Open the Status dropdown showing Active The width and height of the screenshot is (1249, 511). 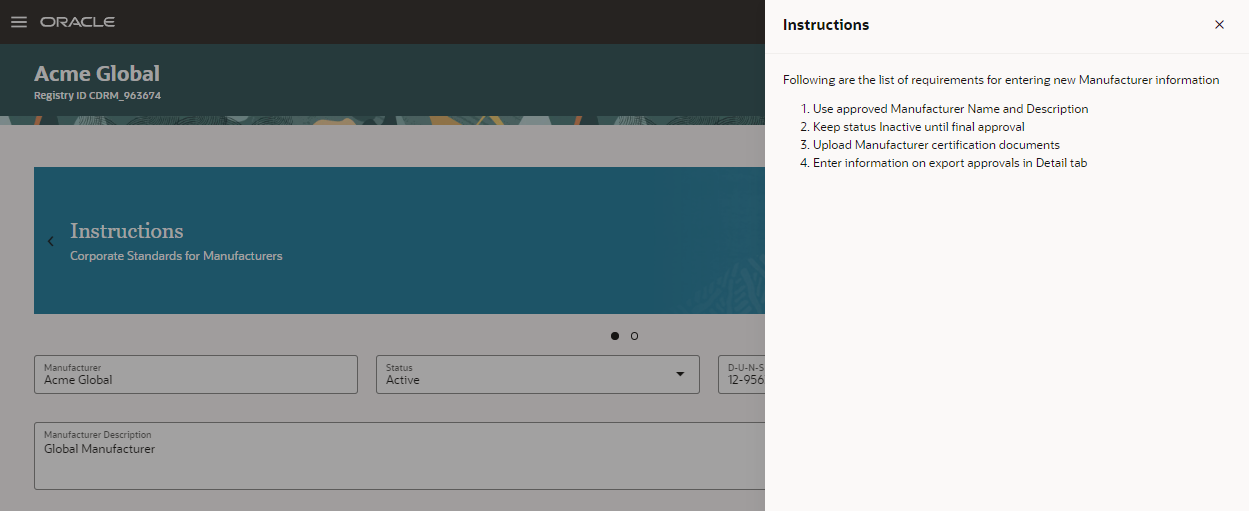(537, 374)
